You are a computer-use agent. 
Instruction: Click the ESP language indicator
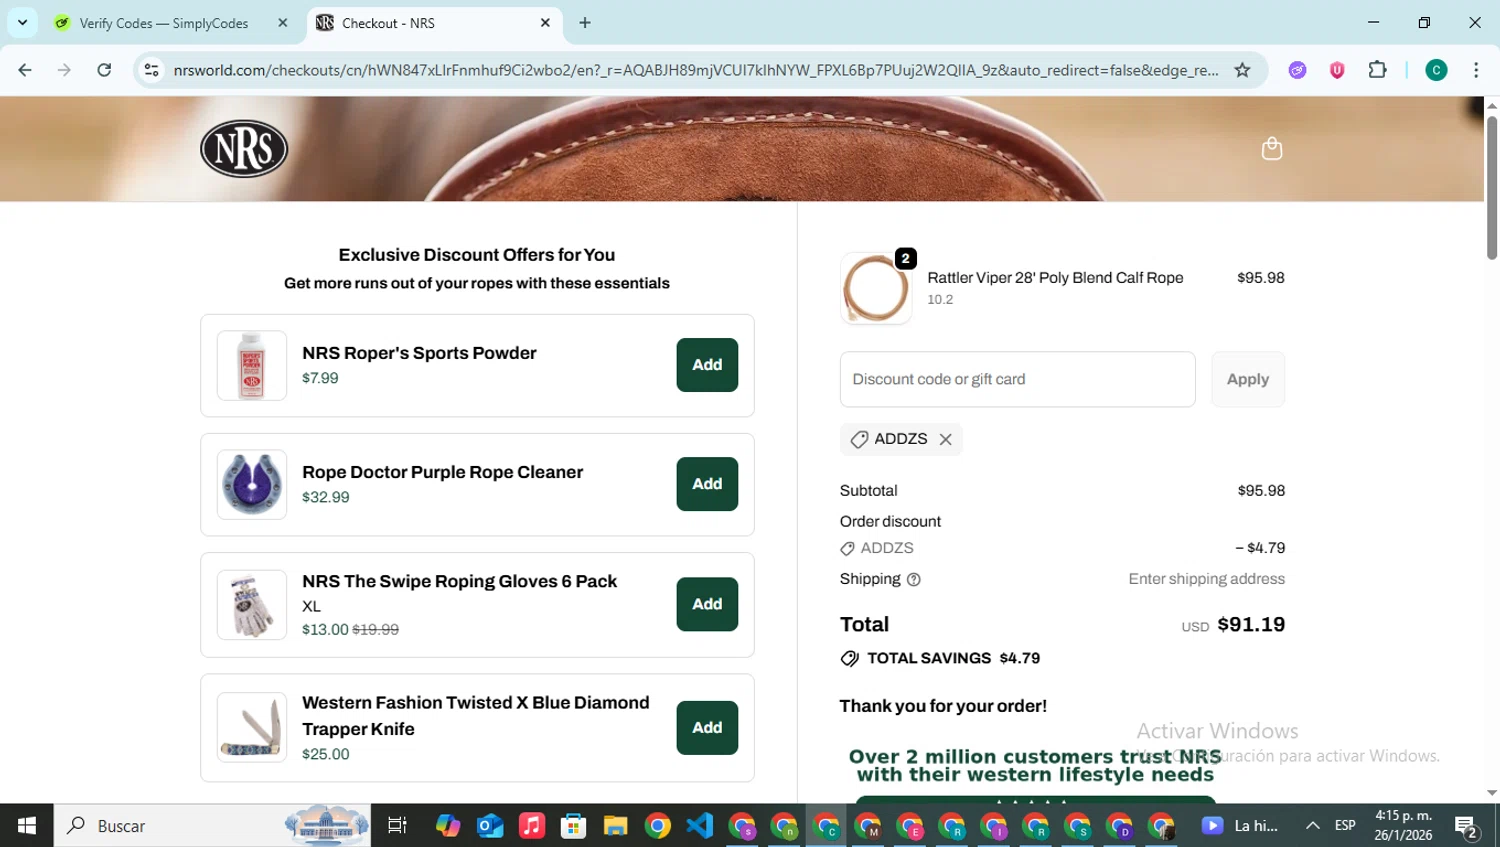click(1345, 826)
